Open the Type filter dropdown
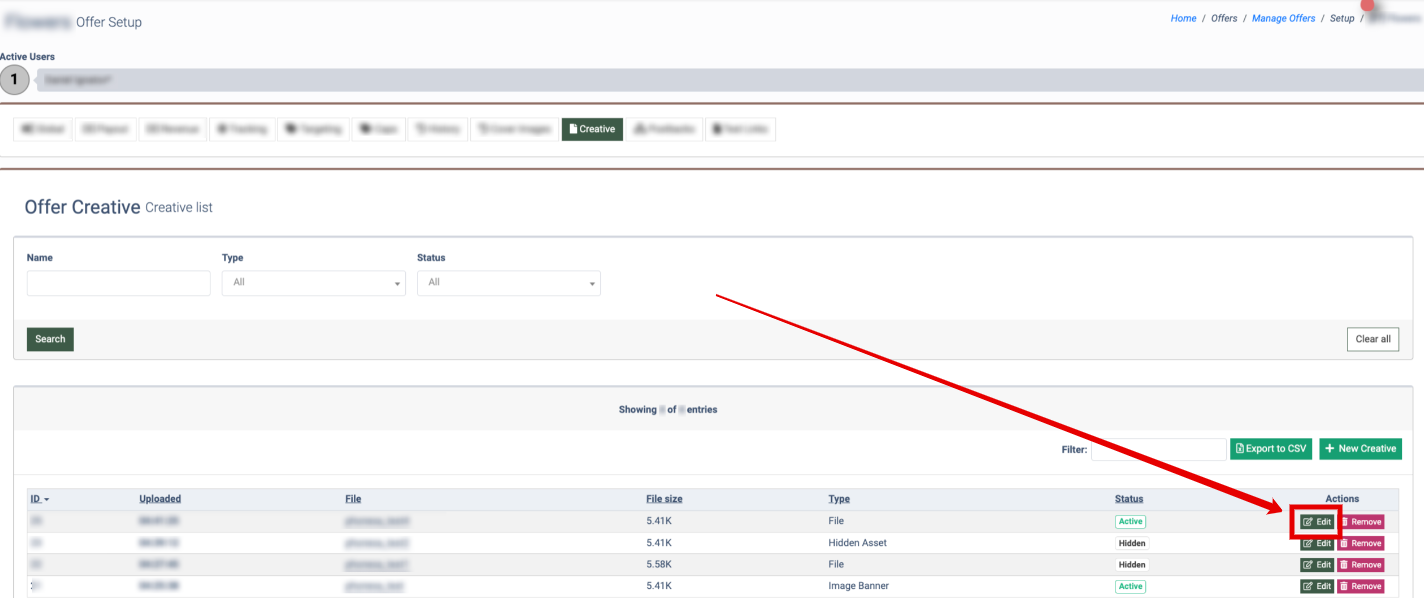Image resolution: width=1424 pixels, height=598 pixels. click(x=313, y=283)
